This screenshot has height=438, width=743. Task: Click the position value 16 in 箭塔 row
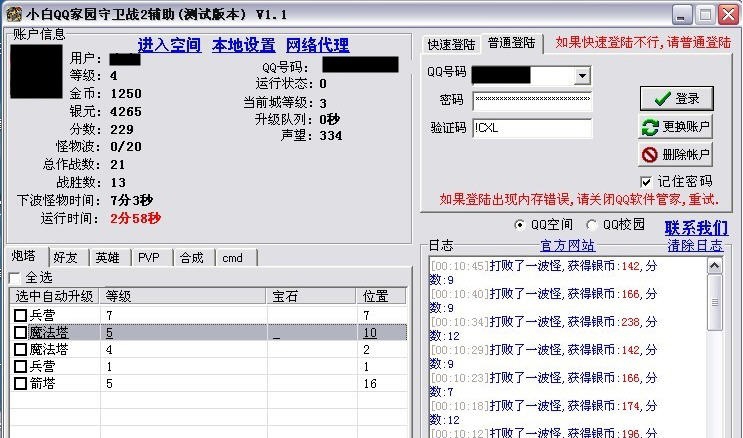(x=370, y=383)
